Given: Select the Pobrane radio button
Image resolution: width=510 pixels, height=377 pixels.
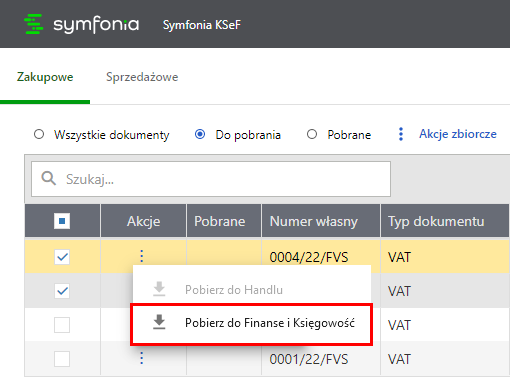Looking at the screenshot, I should 312,134.
